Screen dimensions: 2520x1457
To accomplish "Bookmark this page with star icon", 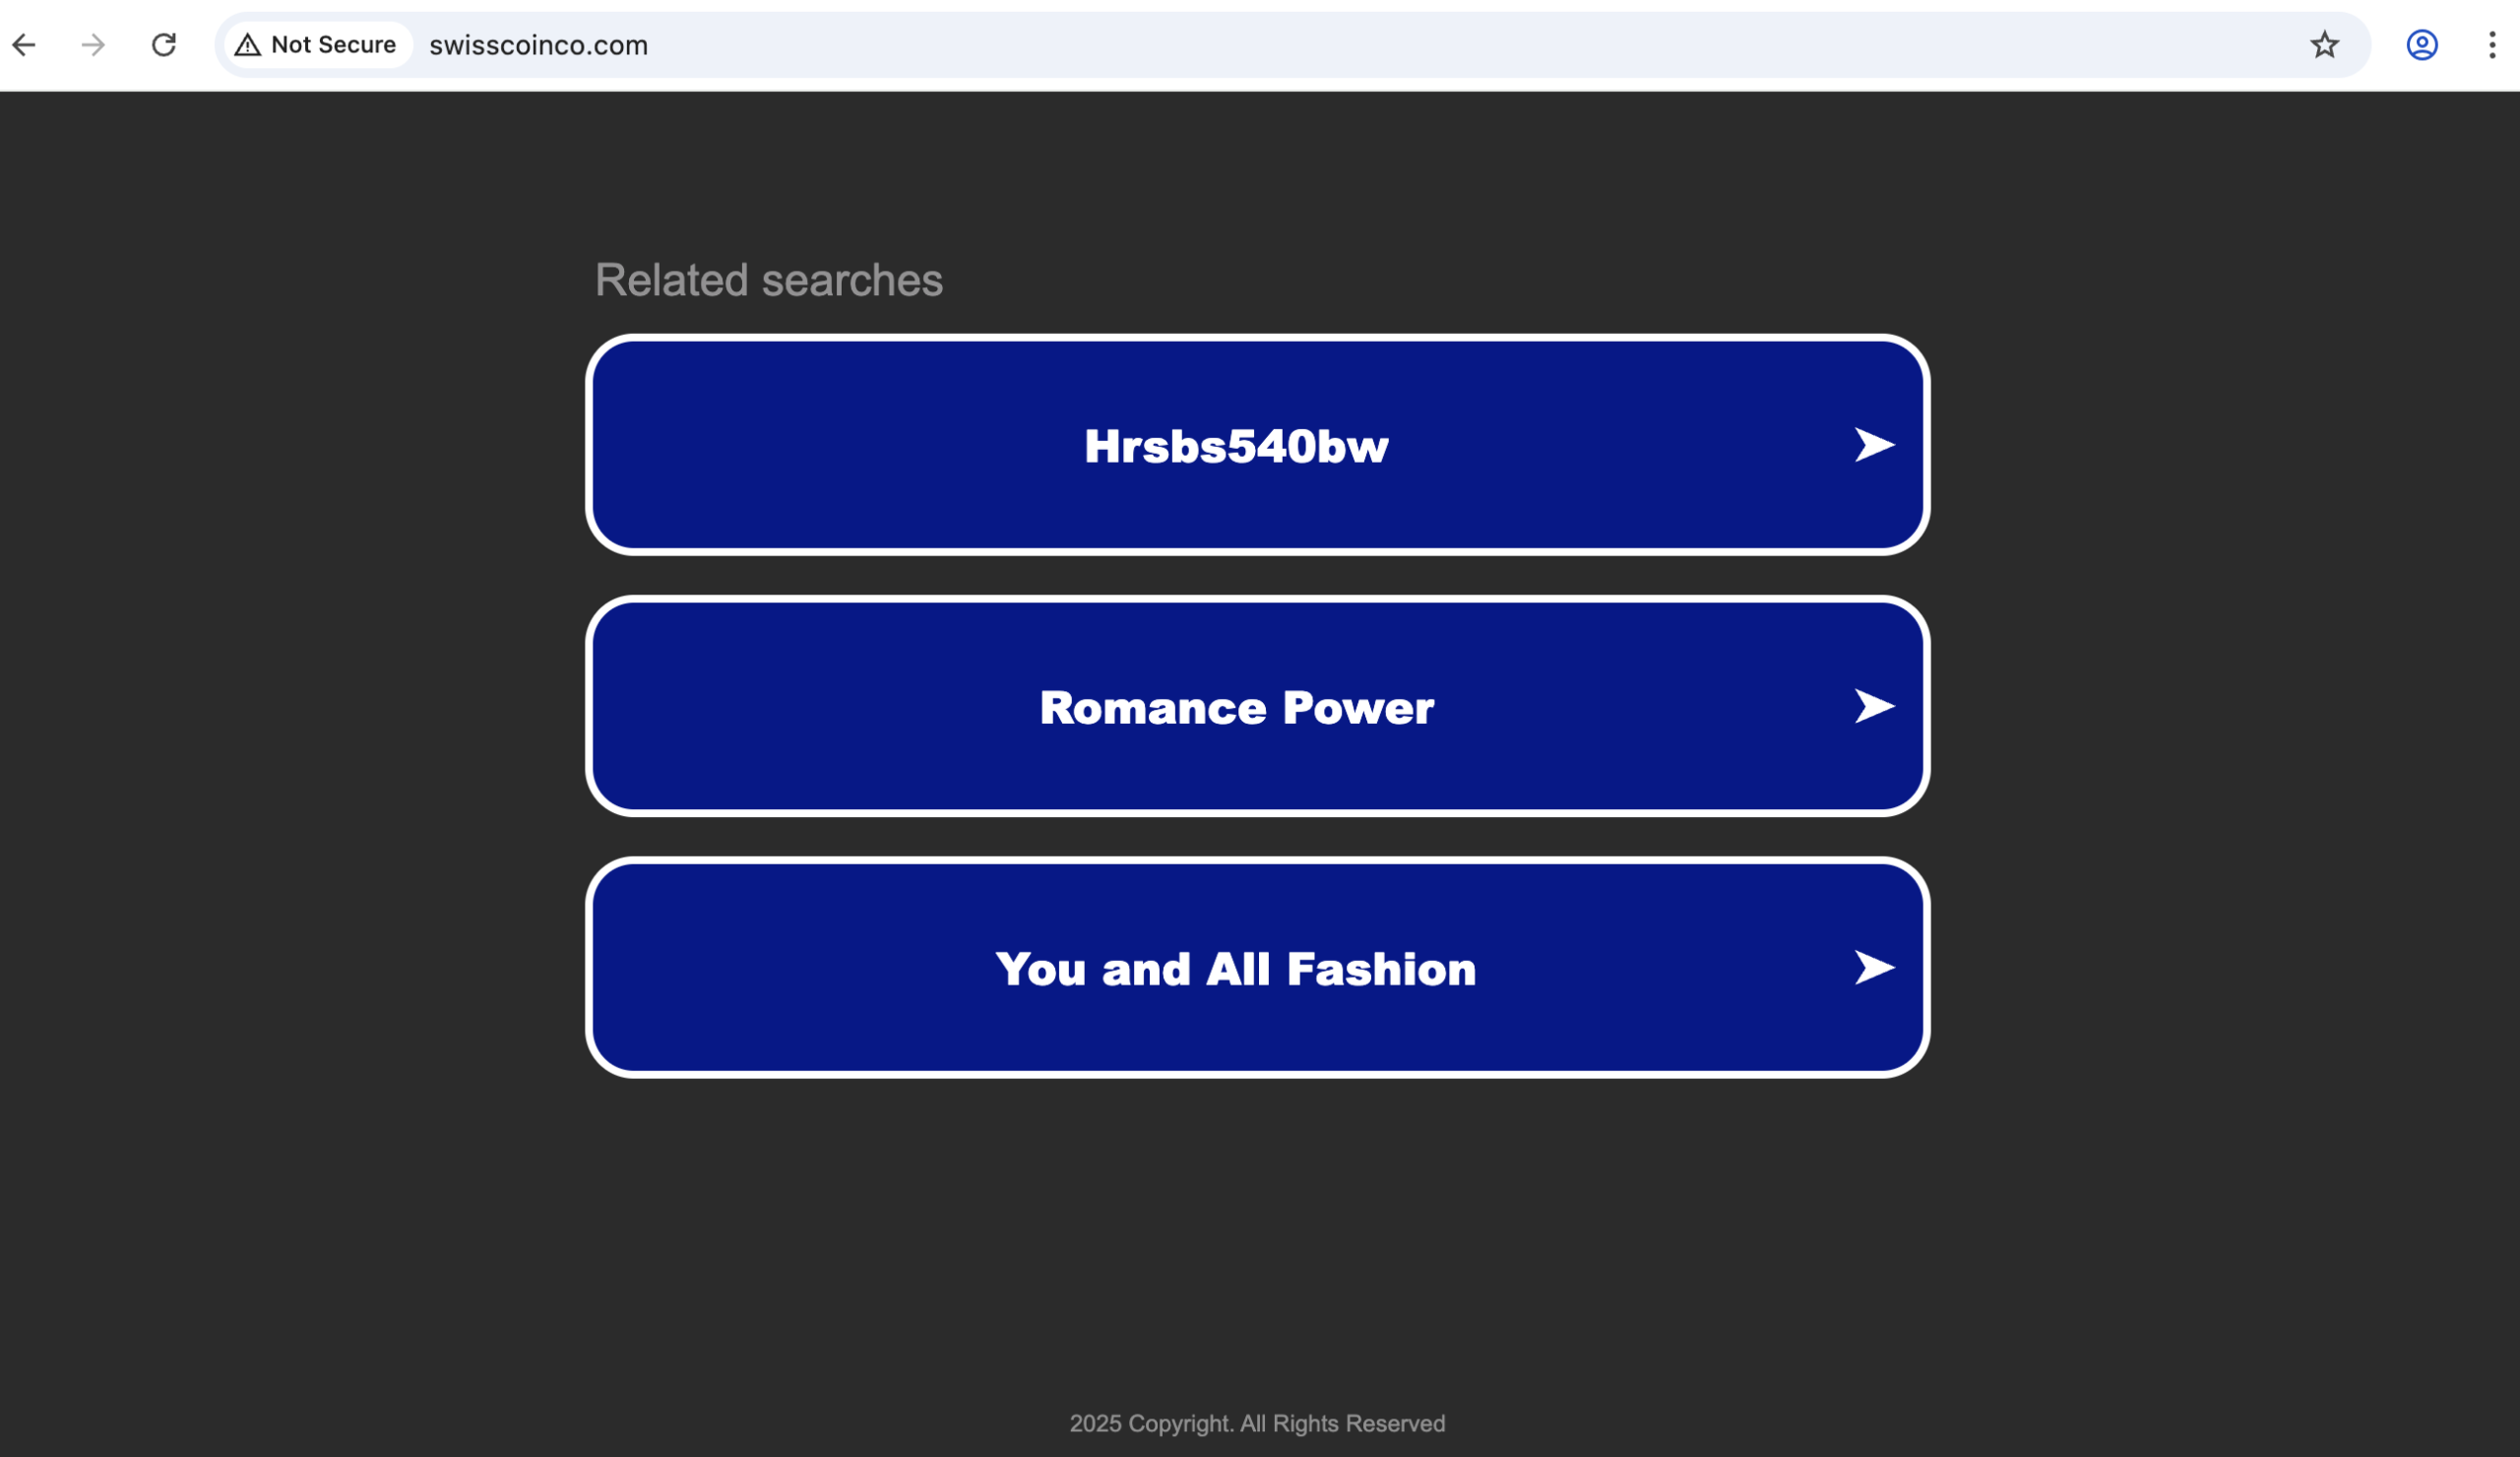I will pyautogui.click(x=2324, y=45).
